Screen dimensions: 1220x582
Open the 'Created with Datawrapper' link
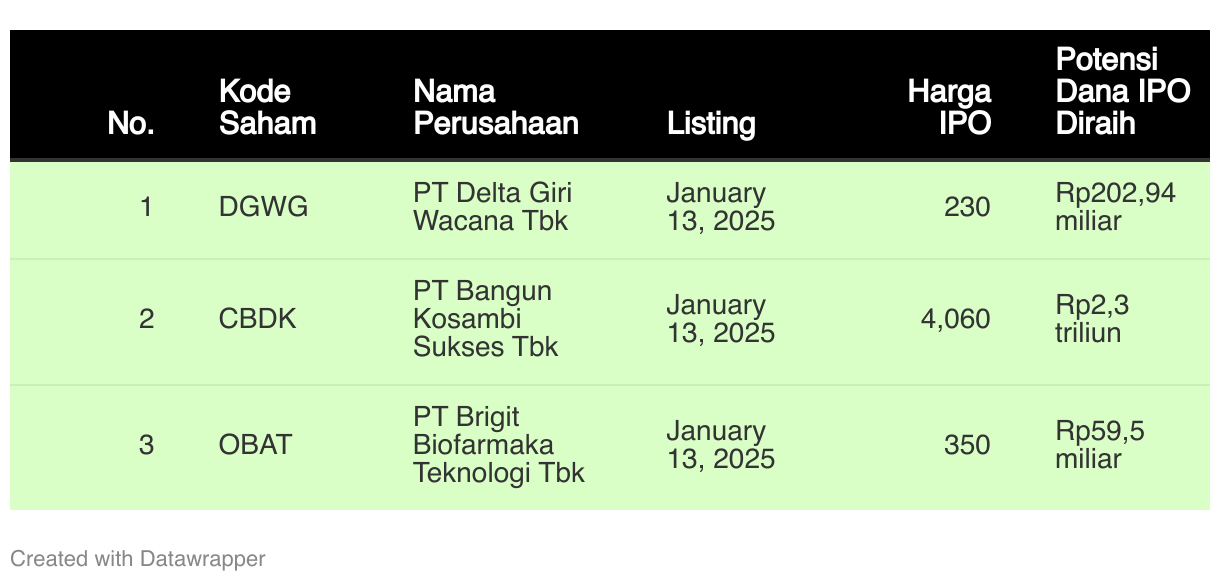138,559
